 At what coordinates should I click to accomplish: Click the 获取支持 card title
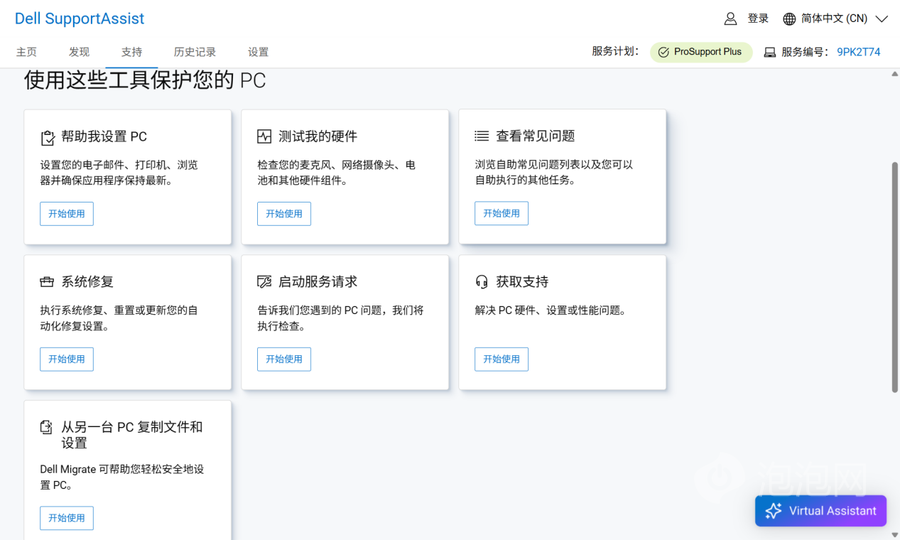coord(522,282)
